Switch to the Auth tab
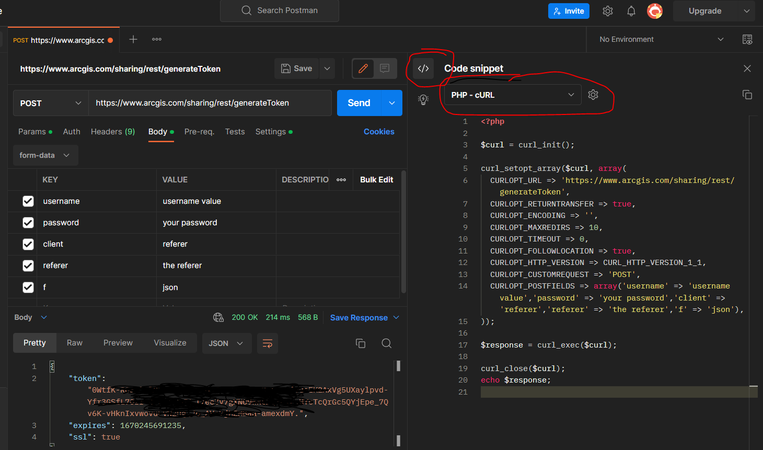Viewport: 763px width, 450px height. click(72, 132)
